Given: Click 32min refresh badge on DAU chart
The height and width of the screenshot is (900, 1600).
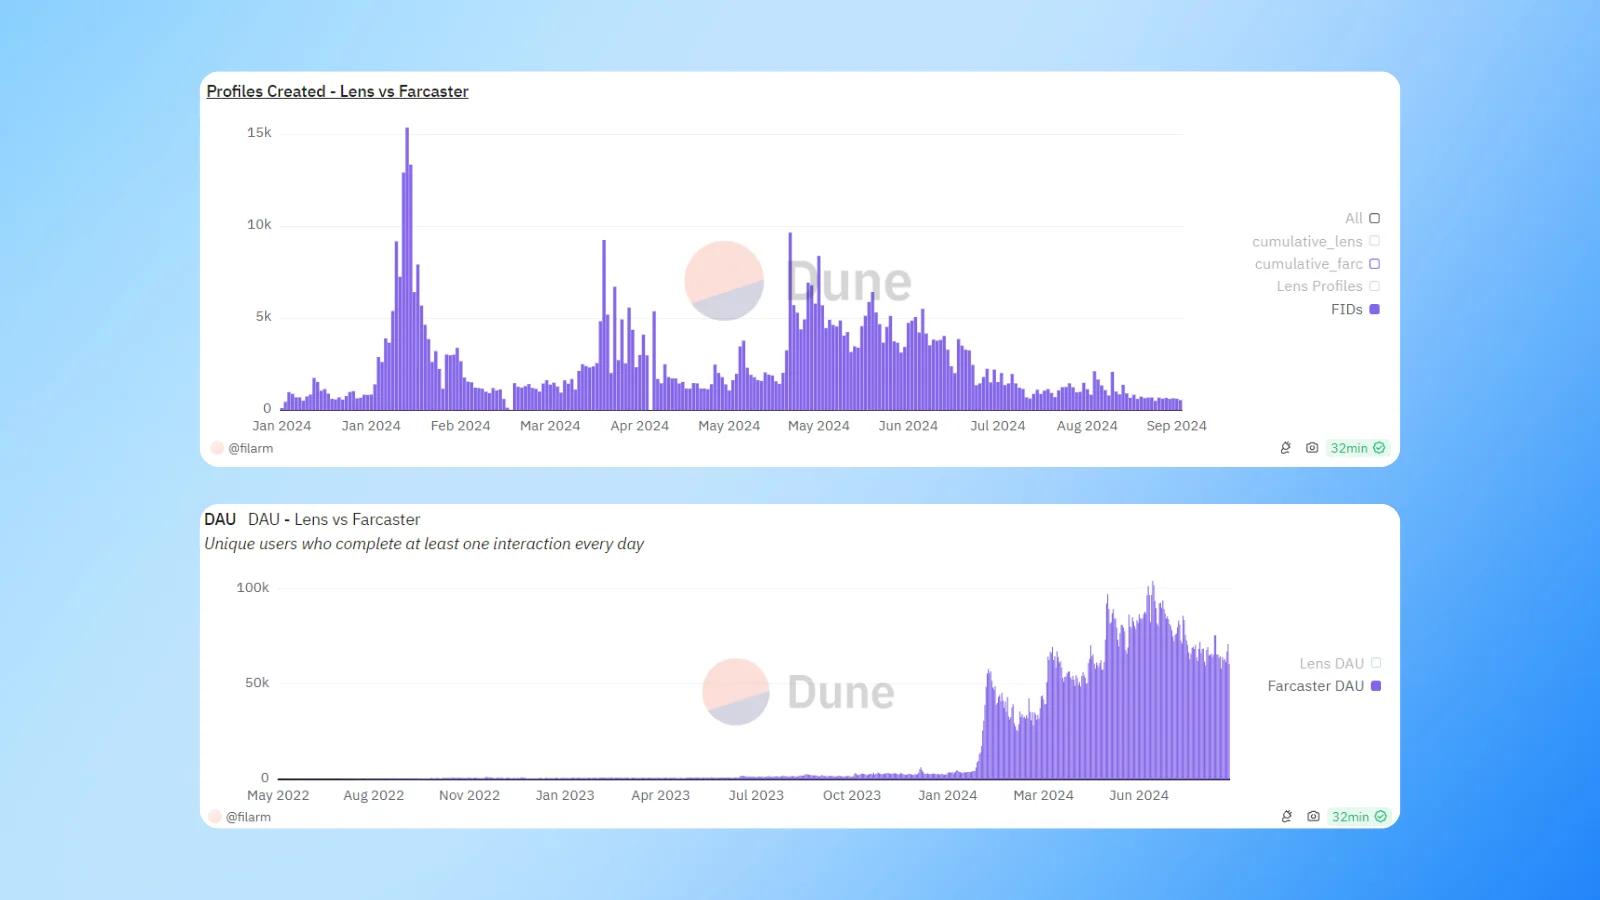Looking at the screenshot, I should [x=1358, y=817].
